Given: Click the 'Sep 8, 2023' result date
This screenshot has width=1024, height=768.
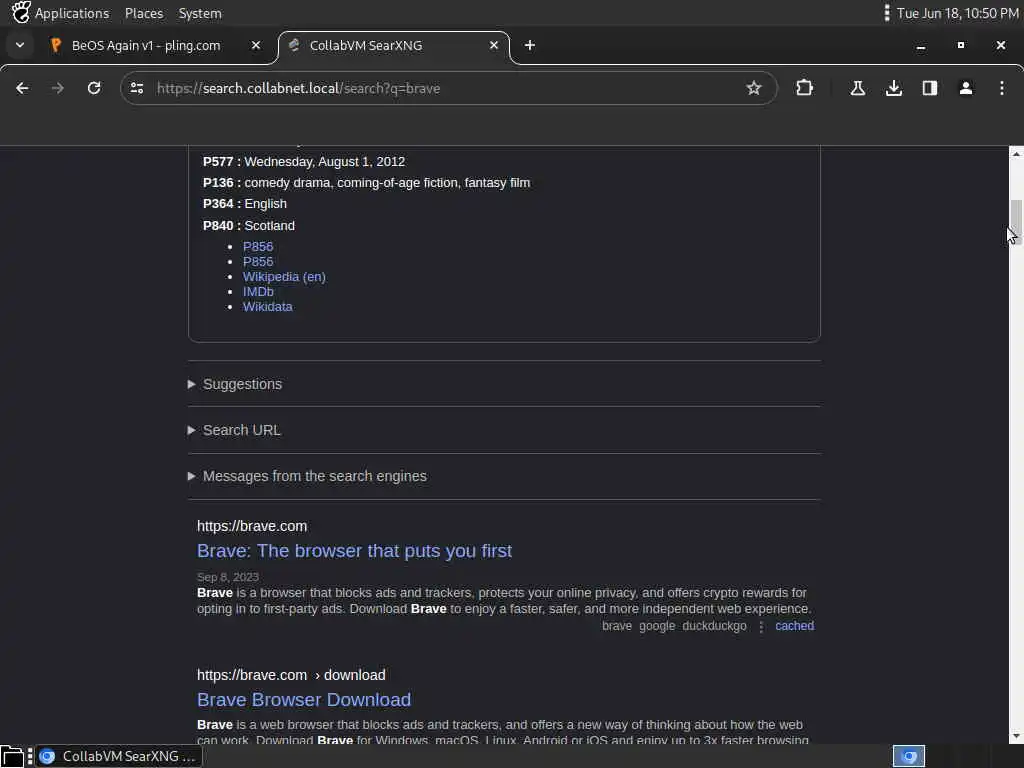Looking at the screenshot, I should (228, 577).
